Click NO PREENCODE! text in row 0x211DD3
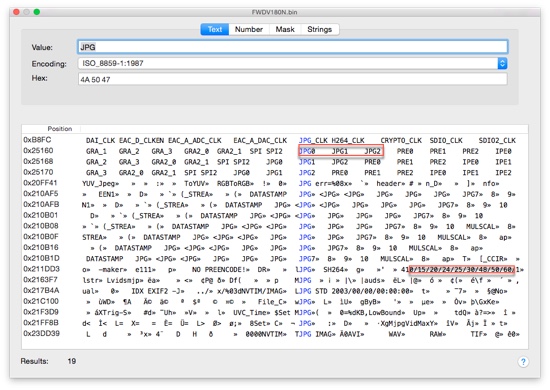The width and height of the screenshot is (550, 390). [x=219, y=270]
